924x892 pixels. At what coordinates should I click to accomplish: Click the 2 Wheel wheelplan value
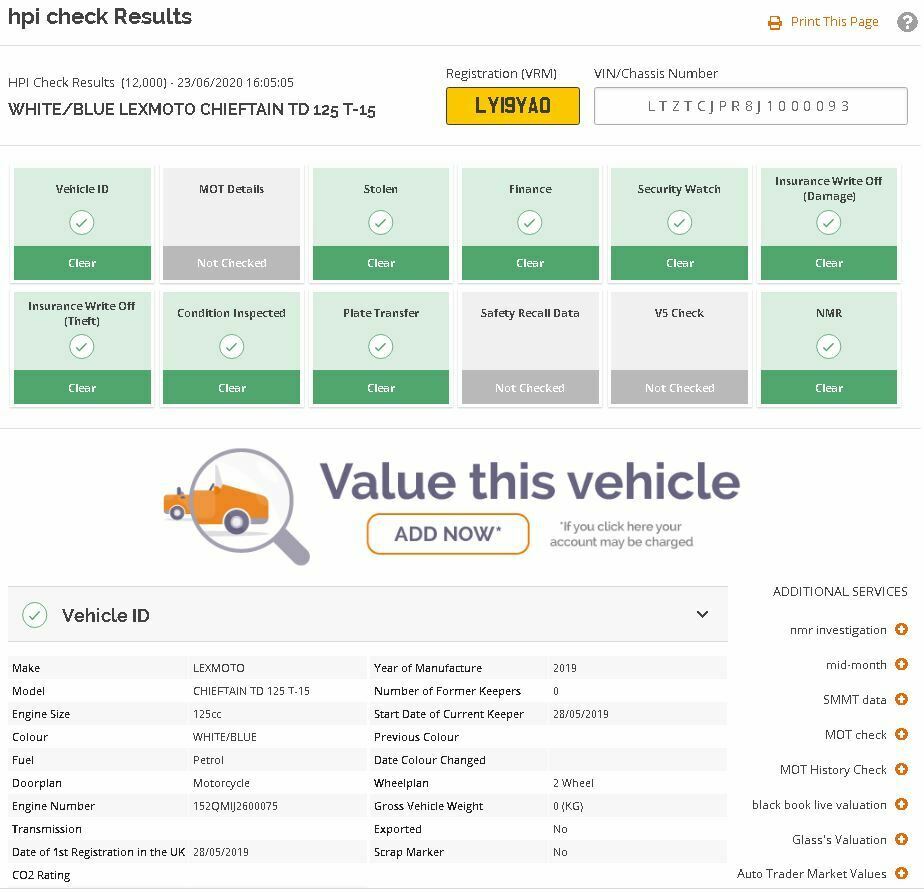(x=573, y=782)
